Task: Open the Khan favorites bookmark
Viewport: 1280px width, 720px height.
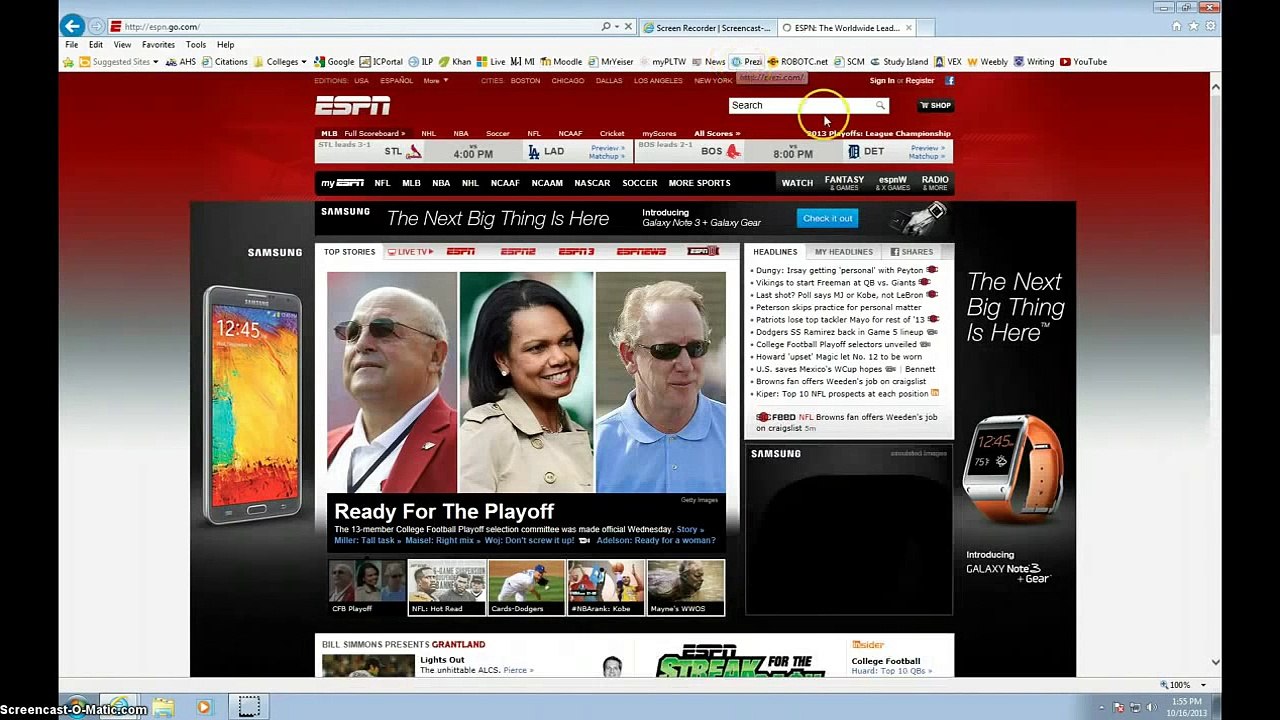Action: (x=454, y=62)
